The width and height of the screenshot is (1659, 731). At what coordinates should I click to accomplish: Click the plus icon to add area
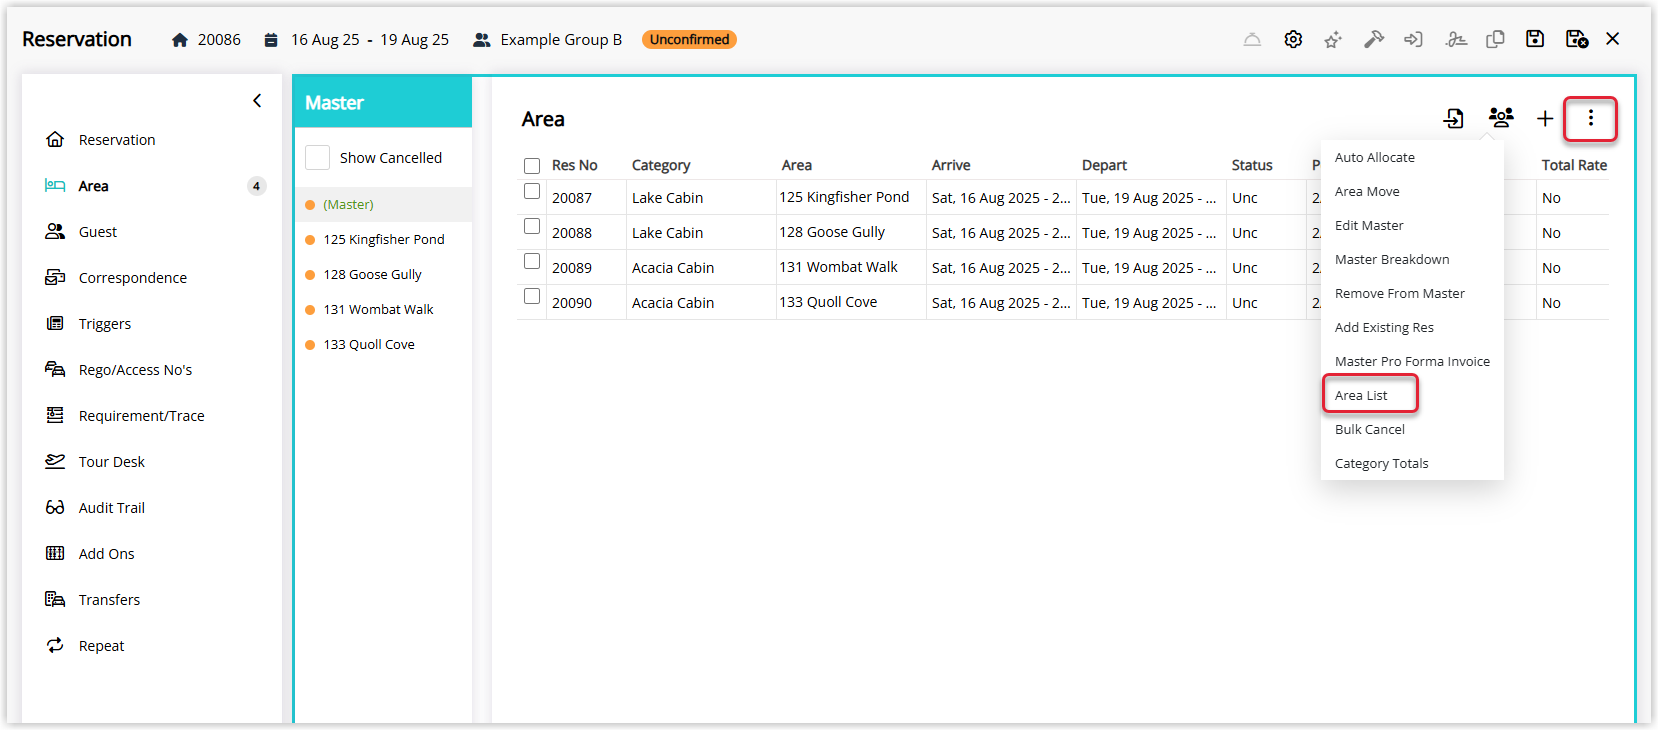coord(1545,119)
